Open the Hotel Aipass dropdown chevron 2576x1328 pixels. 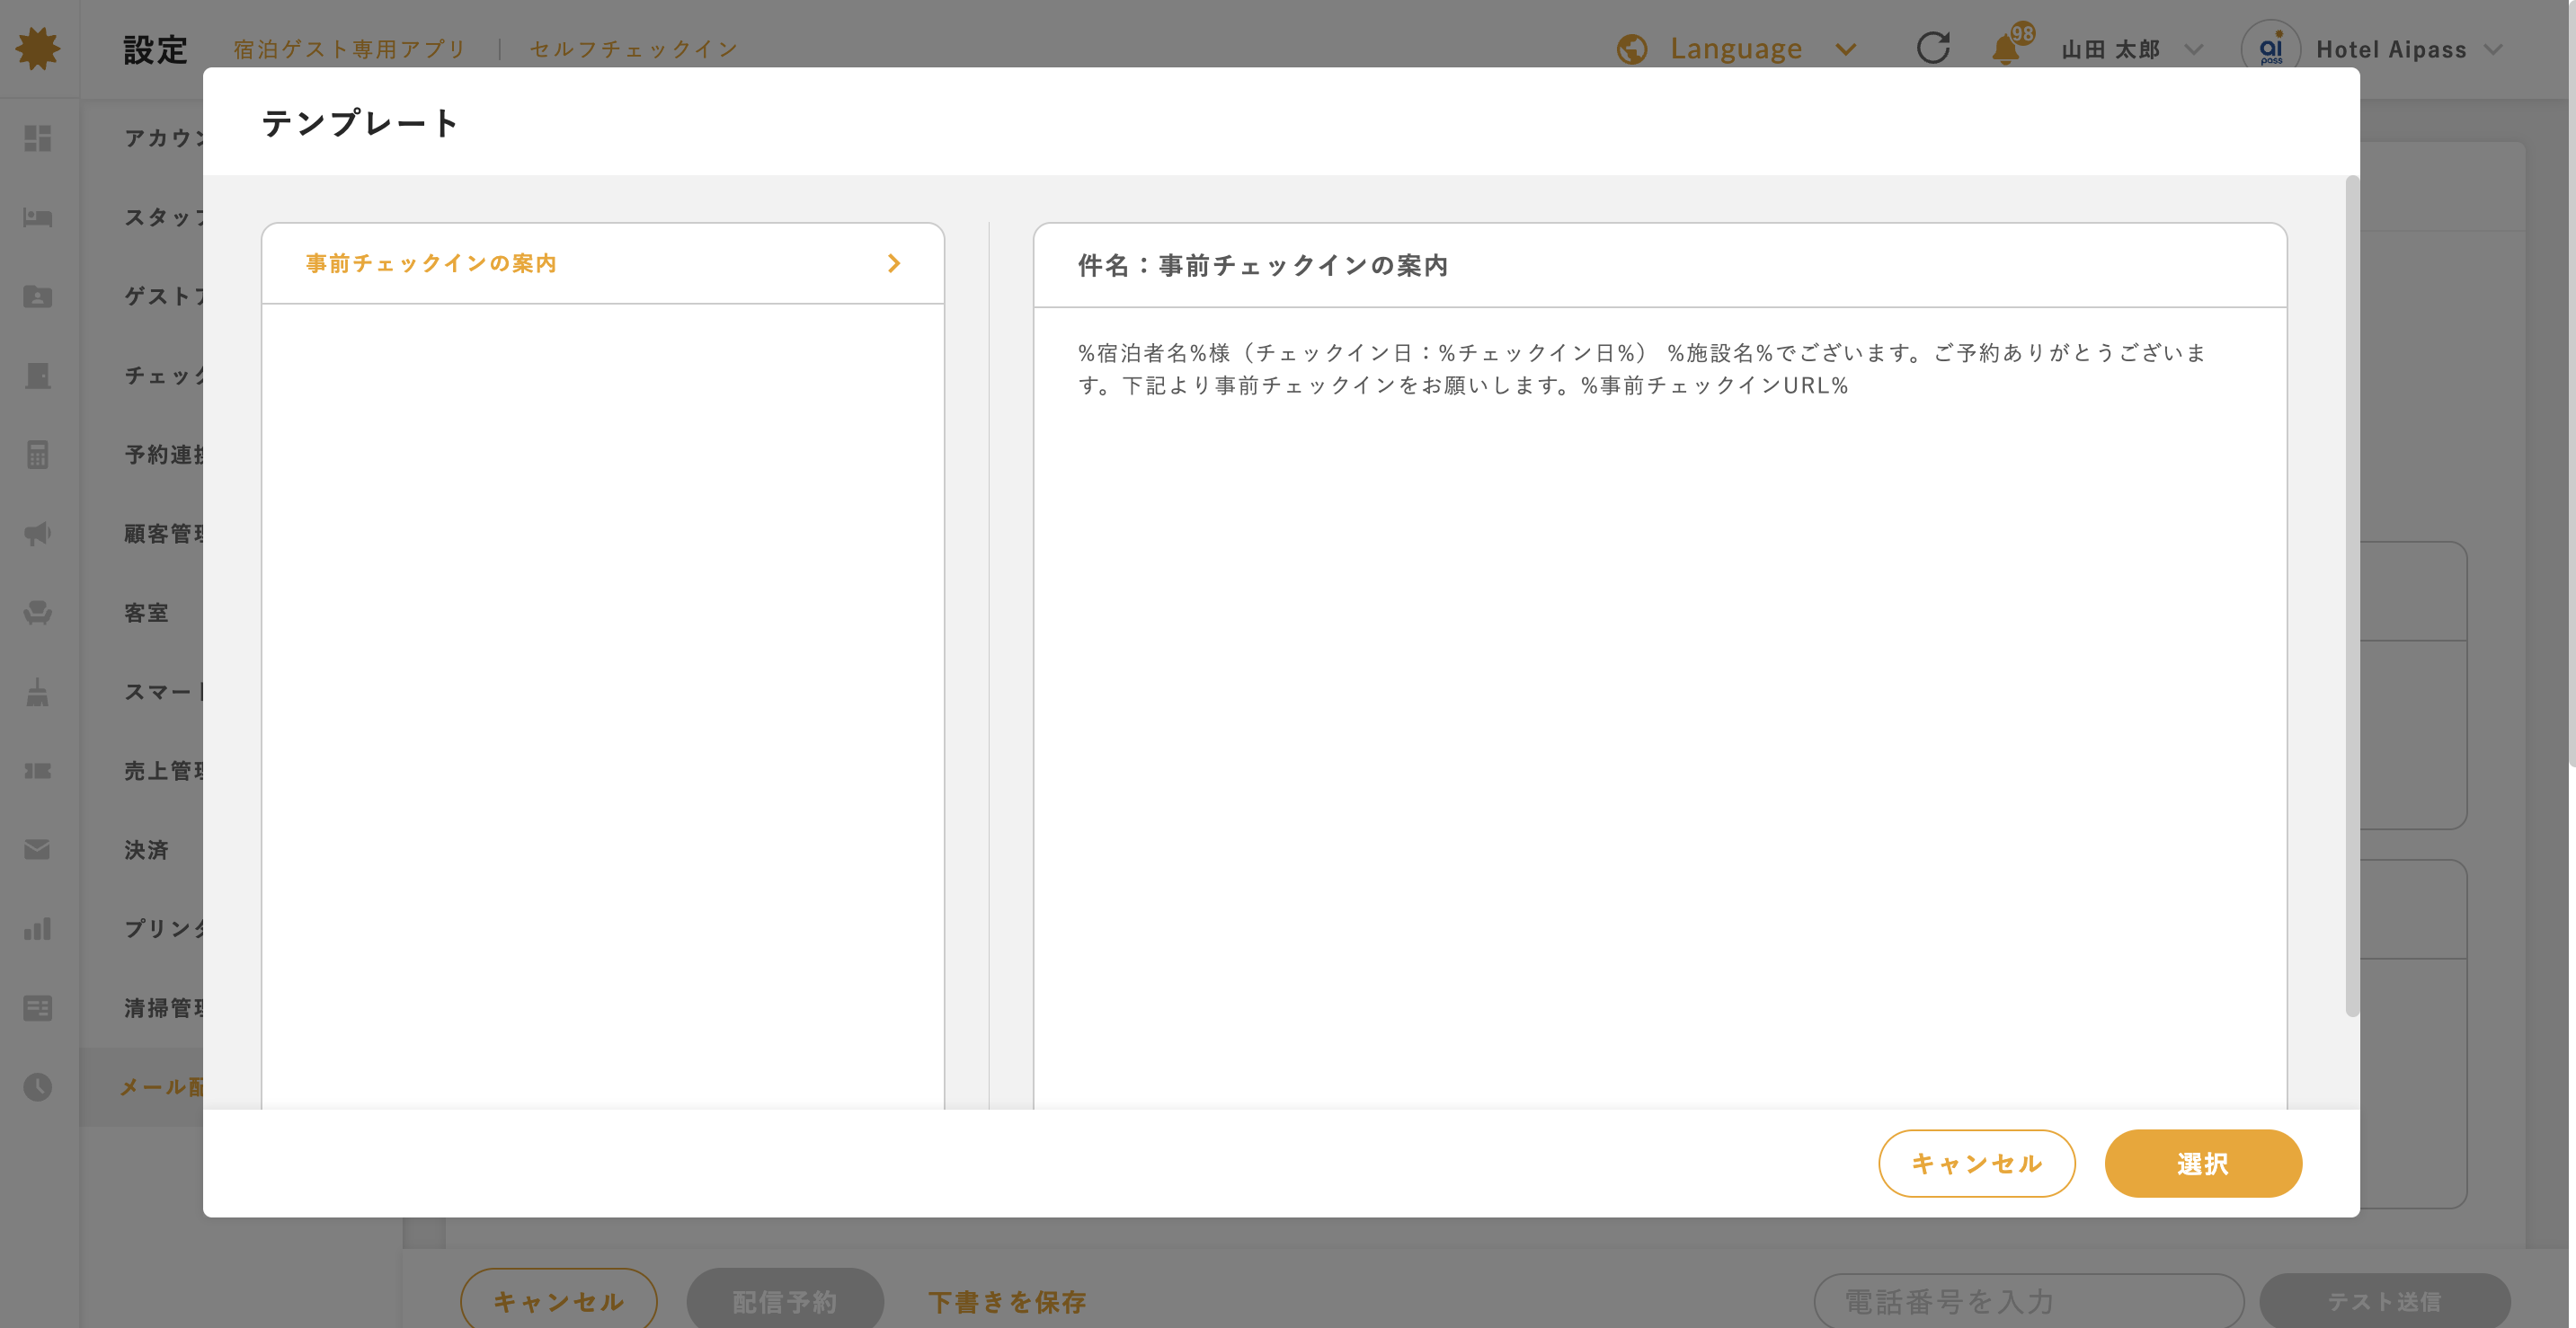(x=2494, y=49)
